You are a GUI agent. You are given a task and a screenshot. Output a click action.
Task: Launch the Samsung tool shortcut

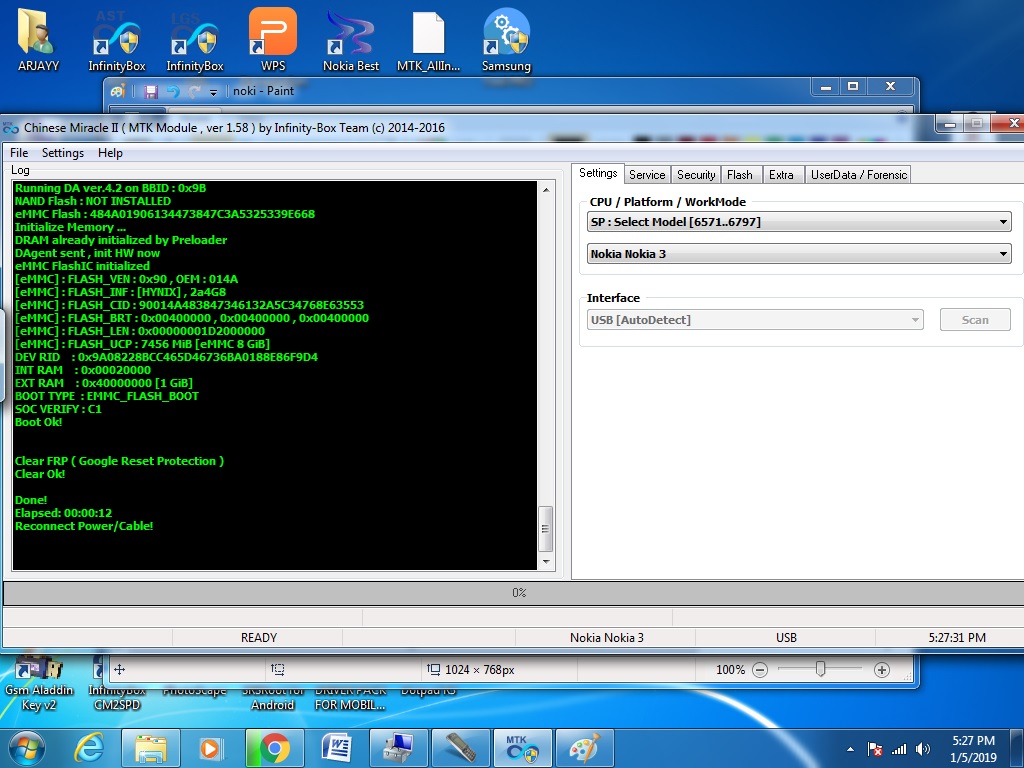(506, 39)
